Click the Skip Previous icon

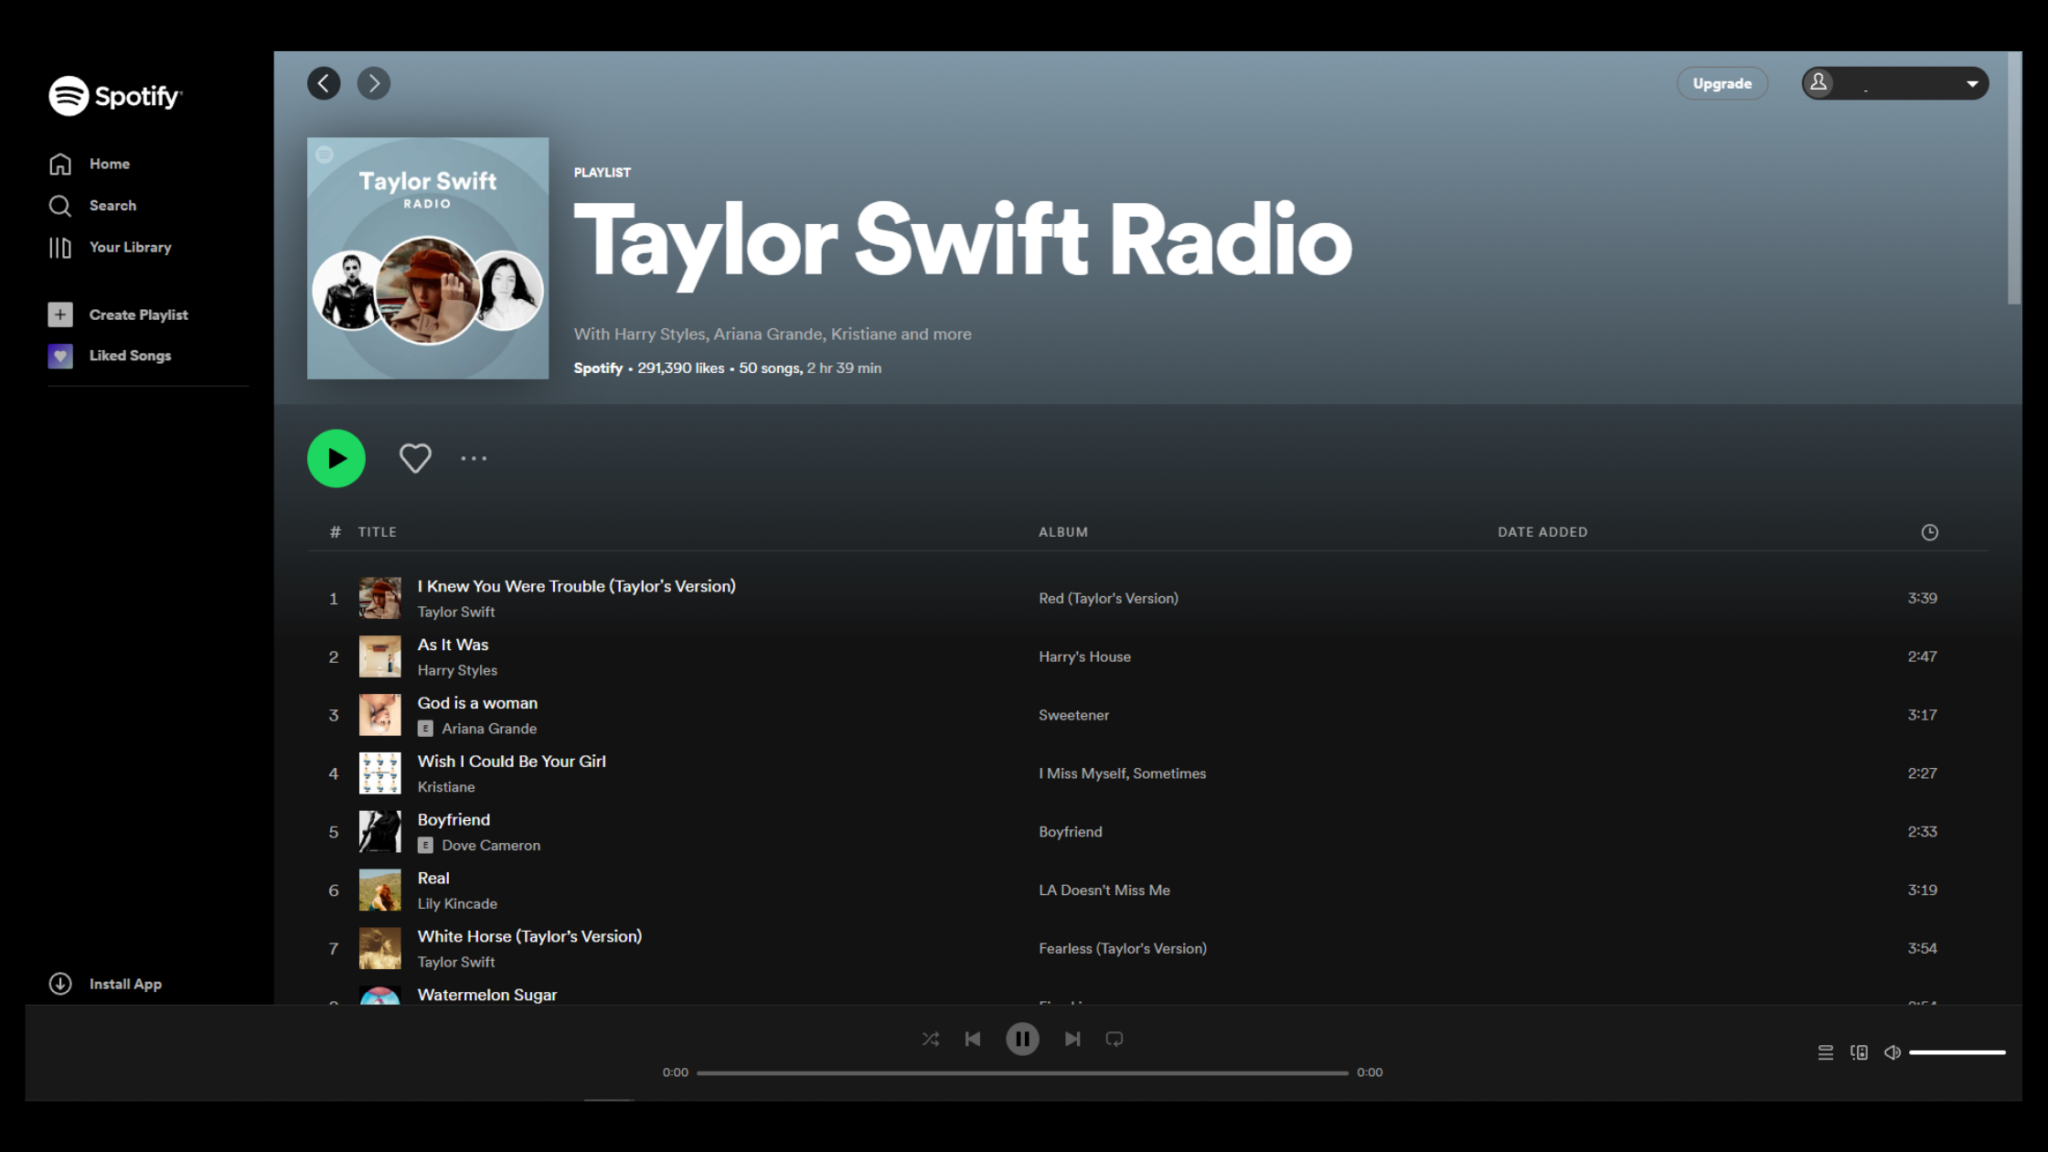pyautogui.click(x=973, y=1038)
